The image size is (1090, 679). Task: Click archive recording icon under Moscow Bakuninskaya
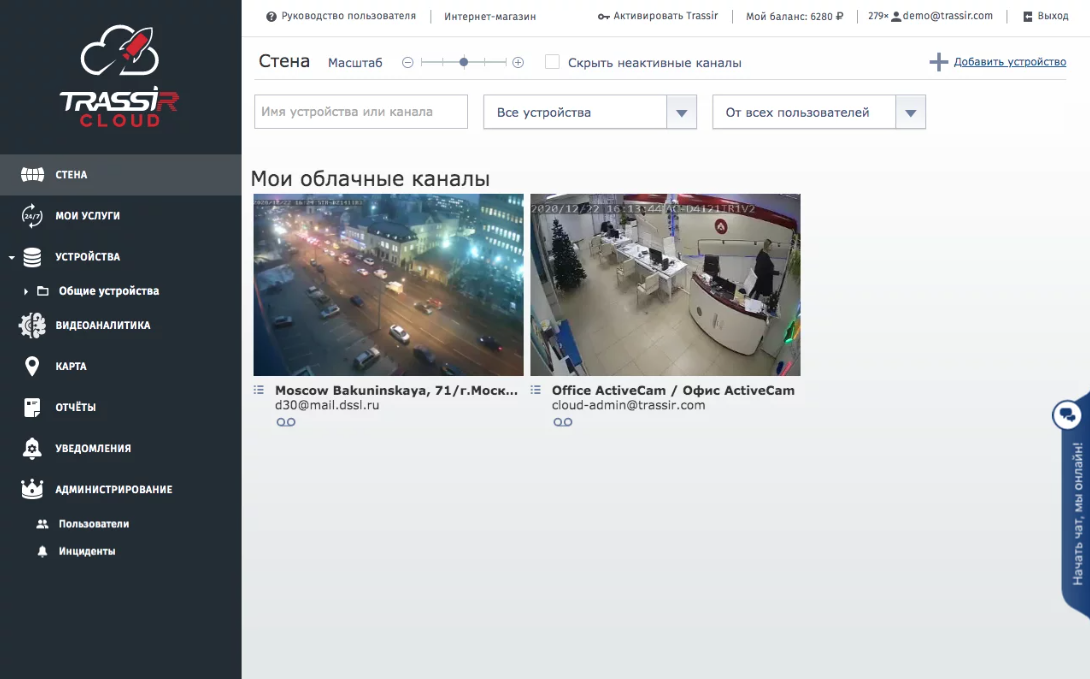tap(286, 422)
